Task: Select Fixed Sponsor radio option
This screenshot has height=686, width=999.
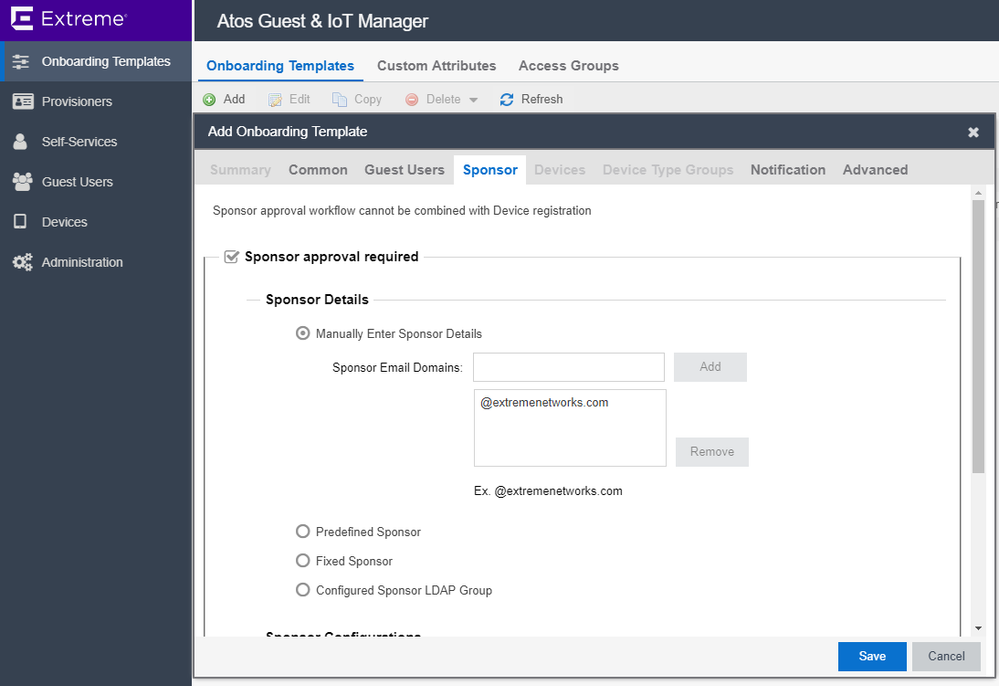Action: click(303, 561)
